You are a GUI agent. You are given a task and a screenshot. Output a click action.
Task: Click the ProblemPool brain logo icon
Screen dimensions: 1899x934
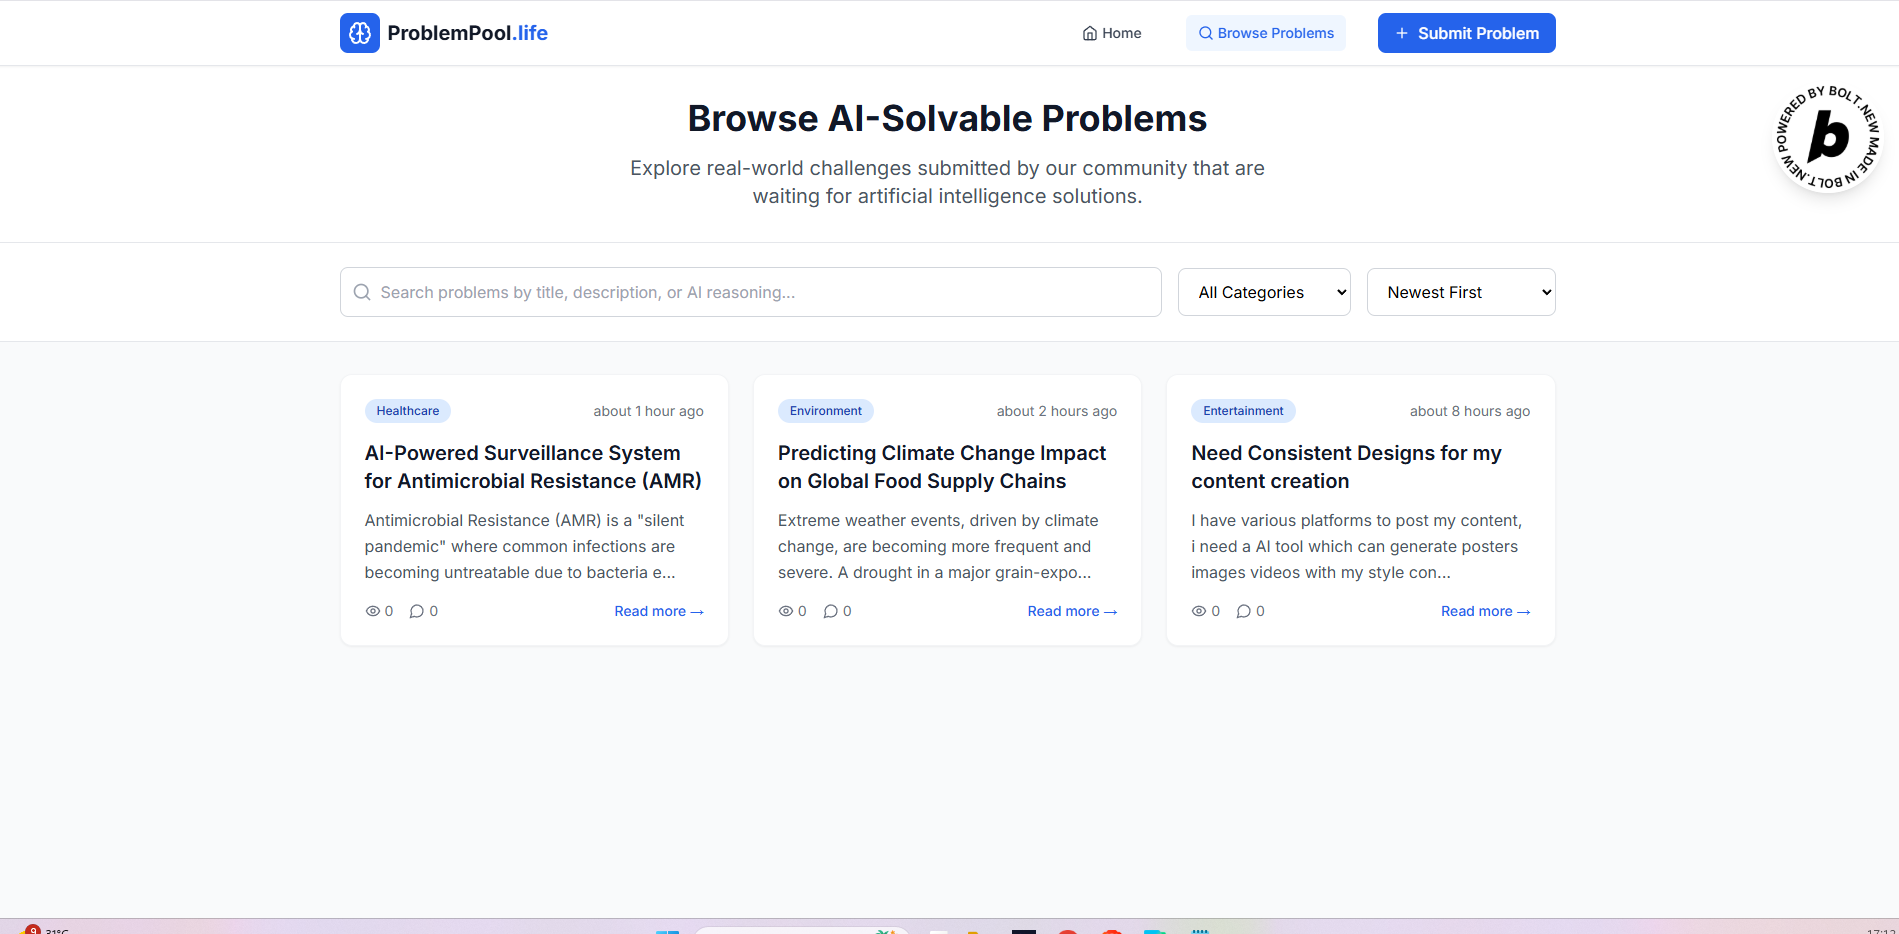(x=359, y=33)
